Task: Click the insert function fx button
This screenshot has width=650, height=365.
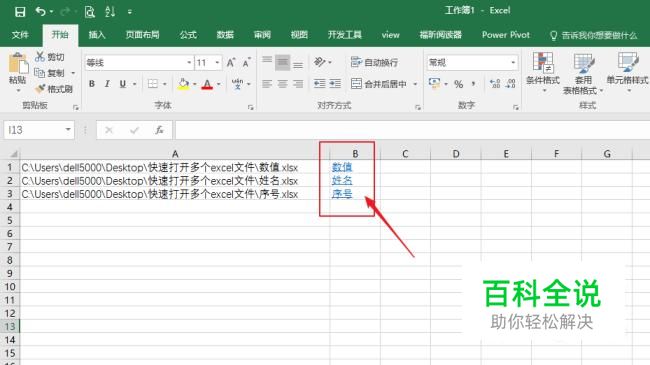Action: 160,130
